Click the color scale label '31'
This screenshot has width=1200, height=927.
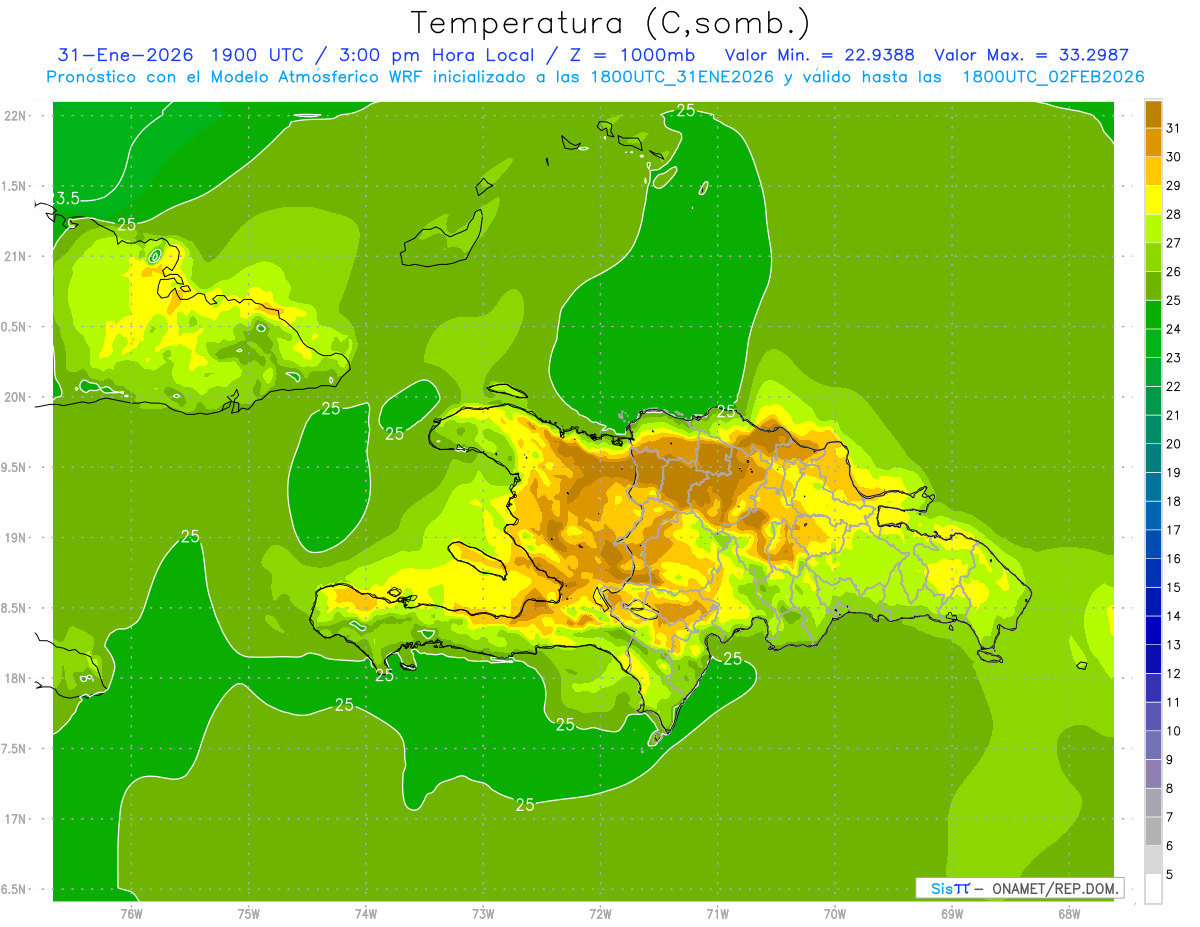click(x=1175, y=127)
